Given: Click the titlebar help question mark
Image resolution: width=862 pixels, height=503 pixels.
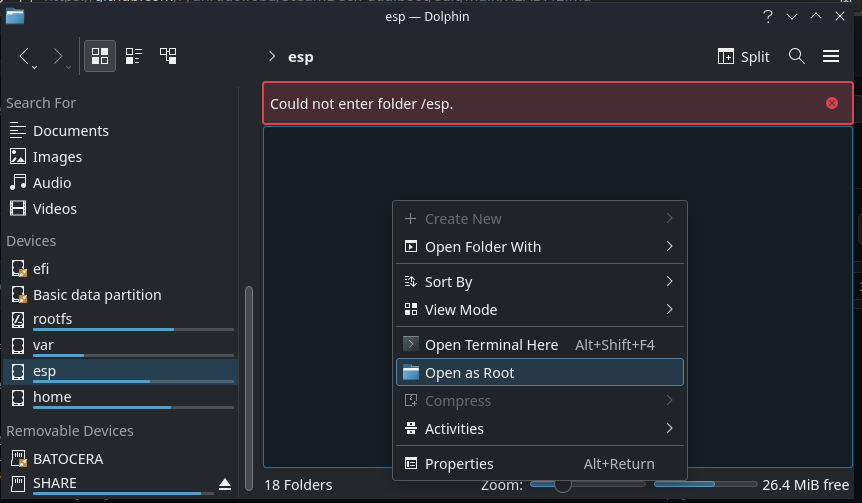Looking at the screenshot, I should tap(768, 16).
